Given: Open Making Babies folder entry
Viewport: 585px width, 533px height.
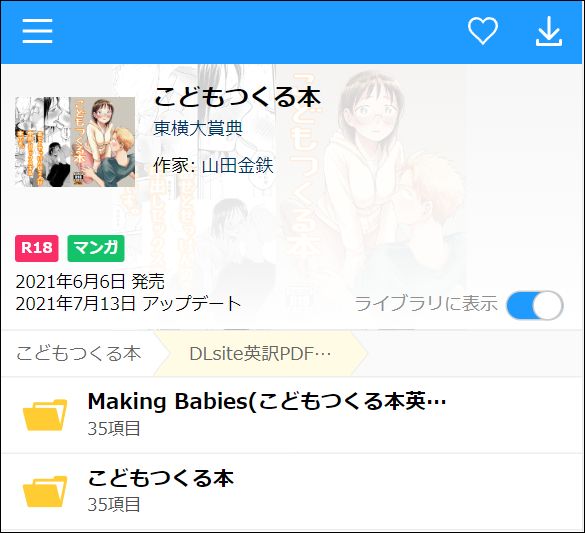Looking at the screenshot, I should click(x=292, y=415).
